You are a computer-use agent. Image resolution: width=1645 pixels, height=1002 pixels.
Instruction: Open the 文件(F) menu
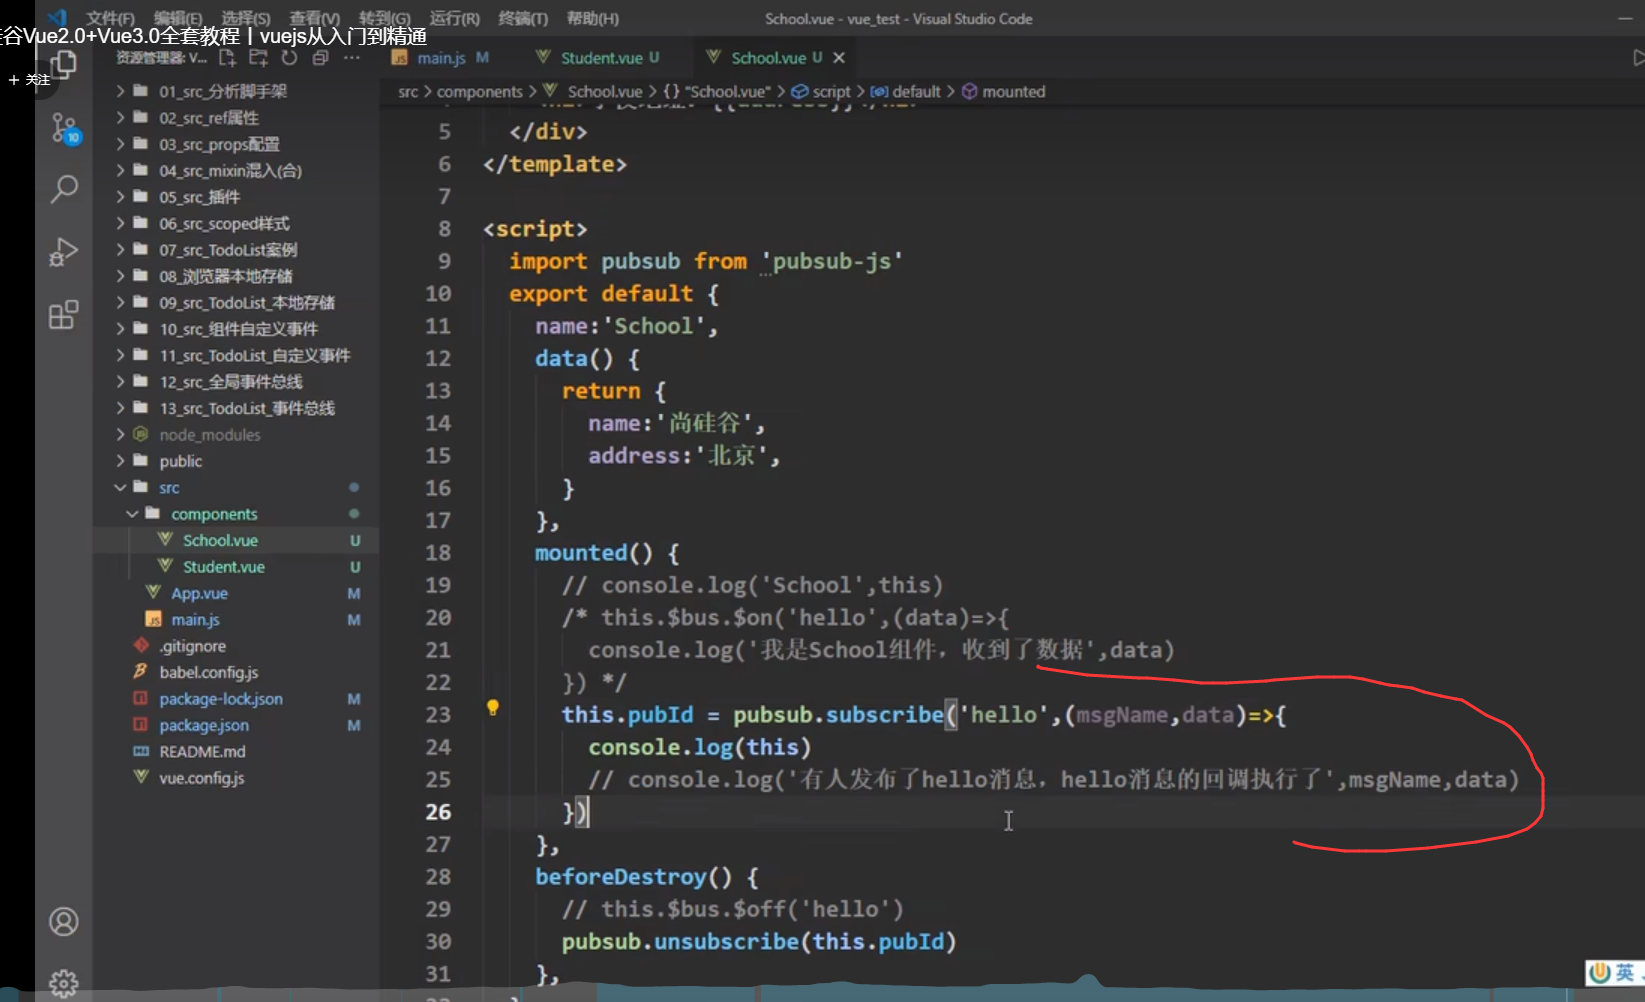tap(110, 18)
